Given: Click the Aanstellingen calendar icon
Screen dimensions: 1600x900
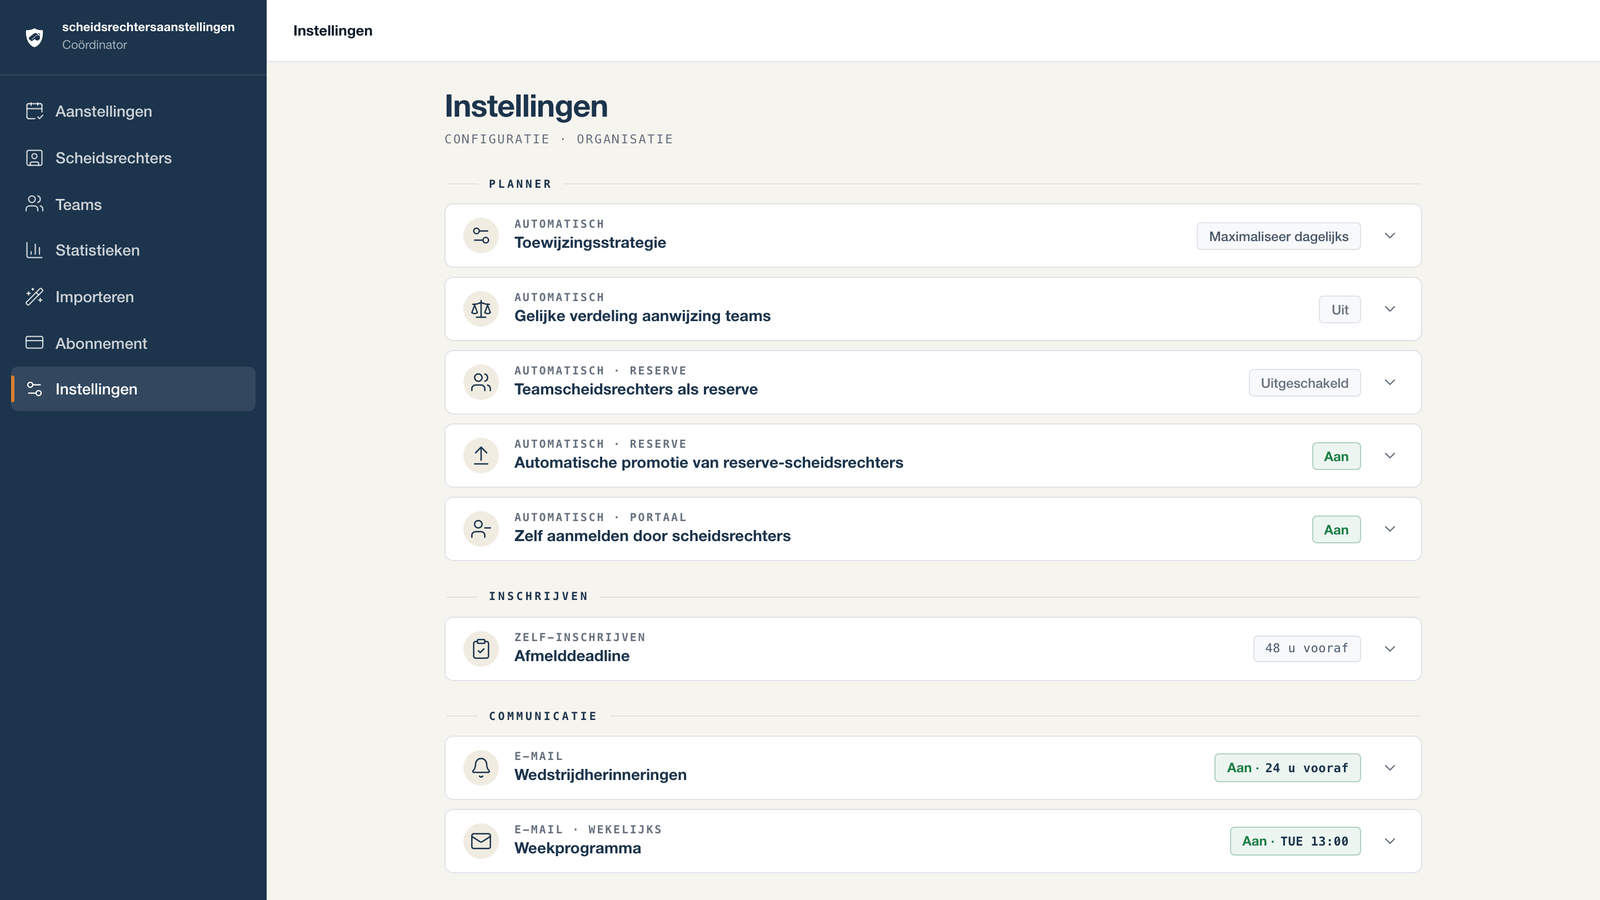Looking at the screenshot, I should [x=34, y=111].
